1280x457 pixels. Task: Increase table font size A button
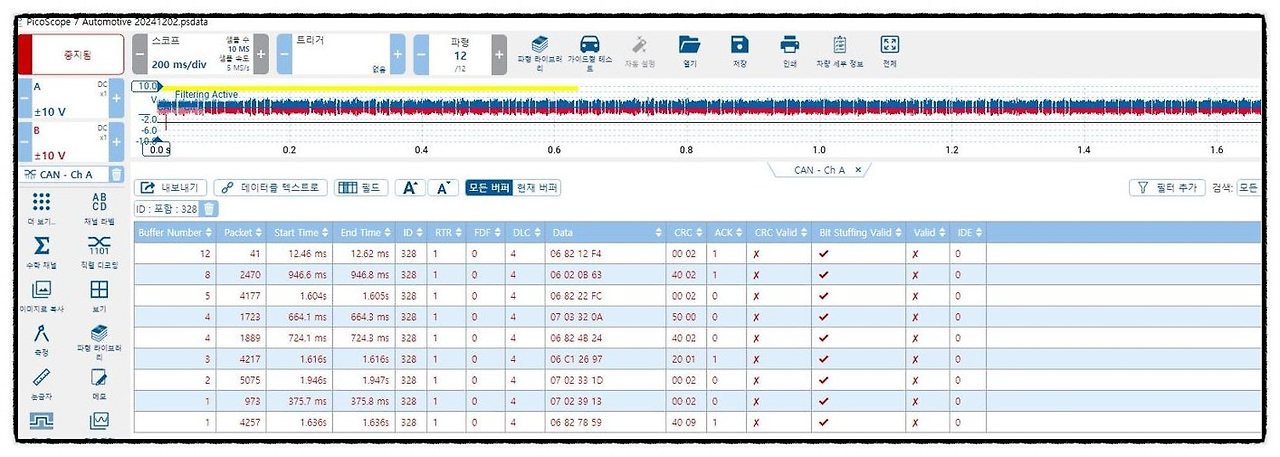click(411, 188)
